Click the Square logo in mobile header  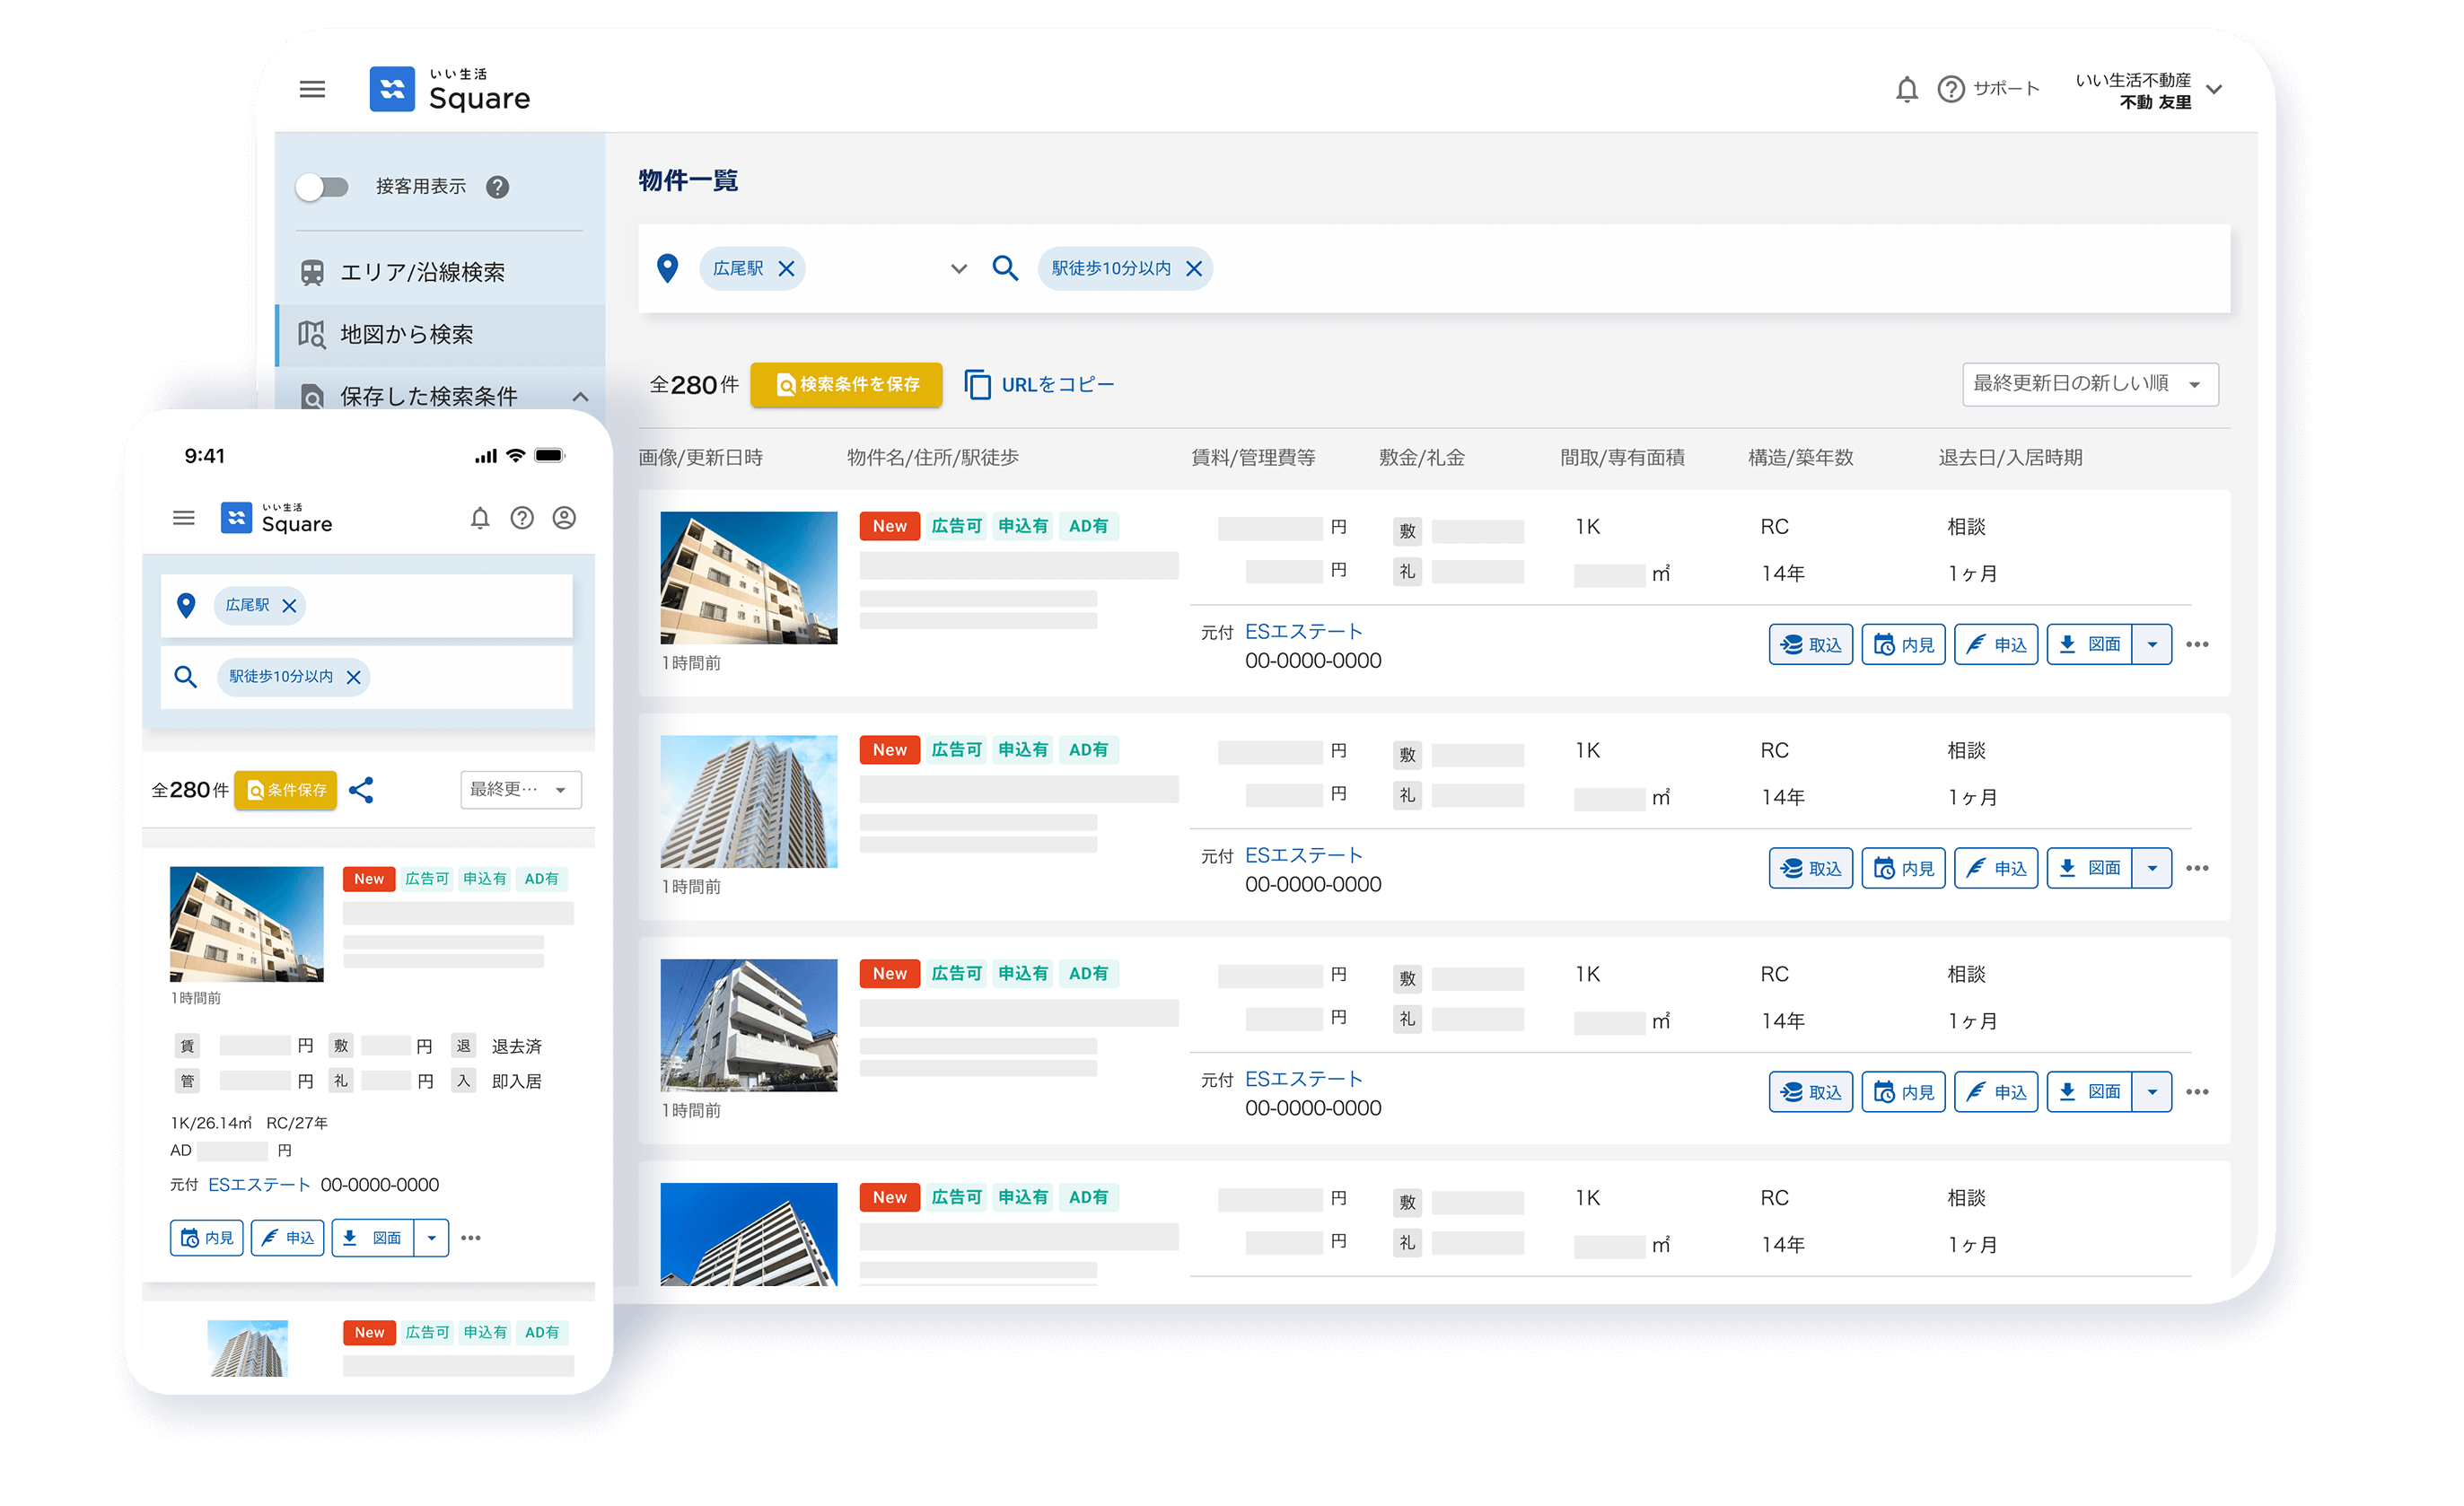pyautogui.click(x=276, y=518)
